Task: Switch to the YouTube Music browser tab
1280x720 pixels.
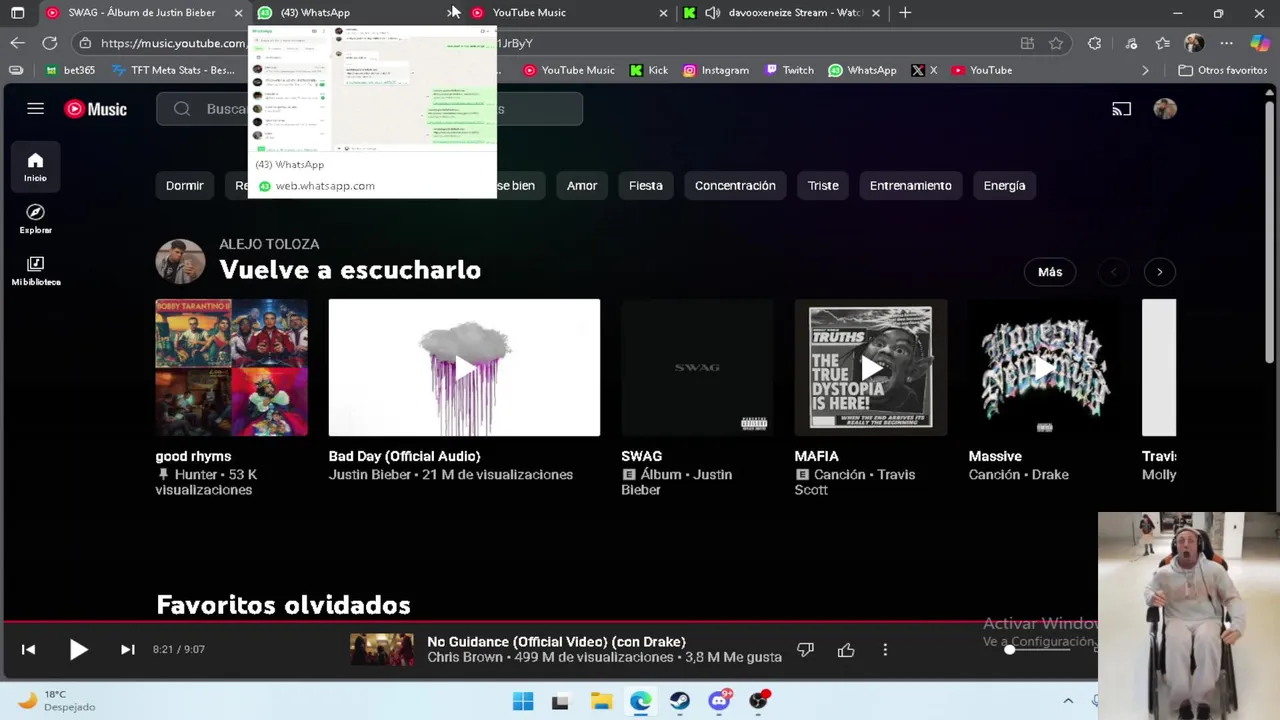Action: [x=568, y=13]
